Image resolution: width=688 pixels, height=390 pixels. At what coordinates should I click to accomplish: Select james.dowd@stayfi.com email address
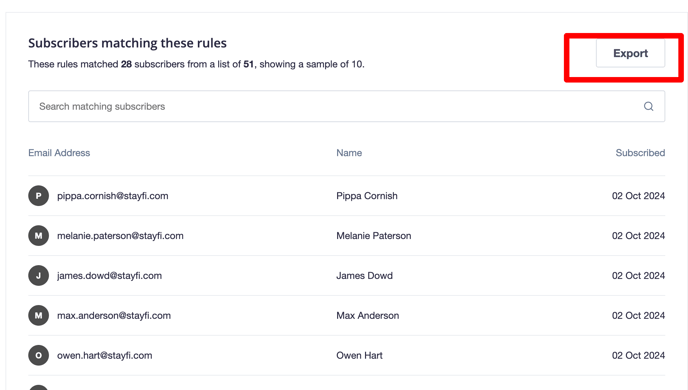coord(110,276)
